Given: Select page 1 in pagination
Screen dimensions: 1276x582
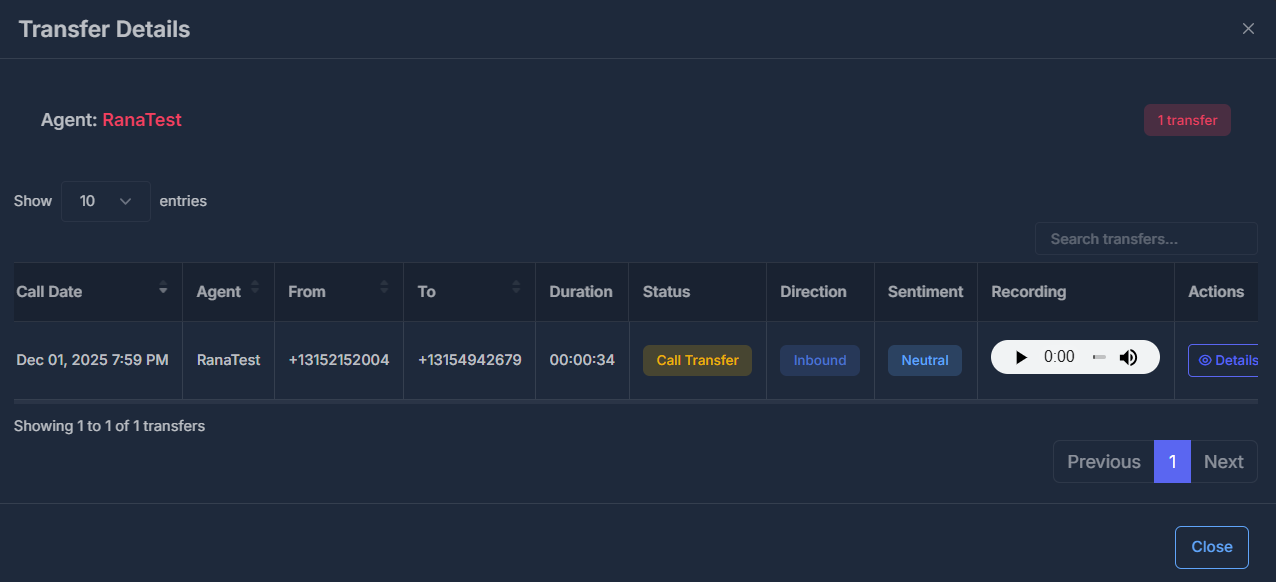Looking at the screenshot, I should (x=1172, y=462).
